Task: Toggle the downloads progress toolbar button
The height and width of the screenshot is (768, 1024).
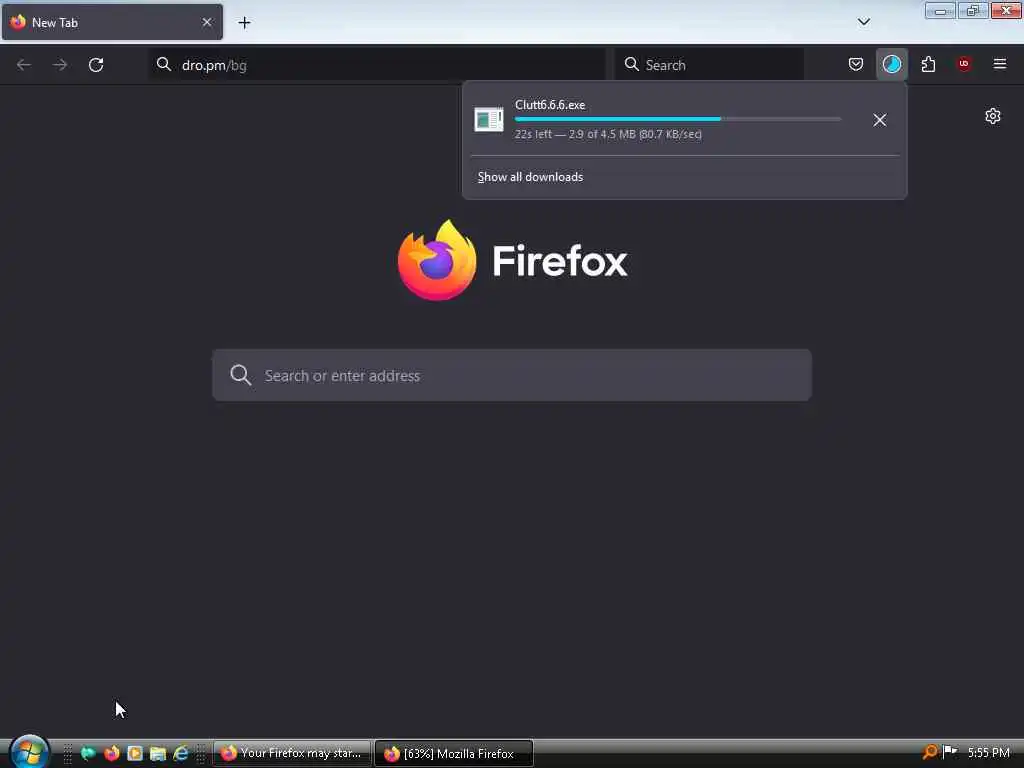Action: tap(891, 64)
